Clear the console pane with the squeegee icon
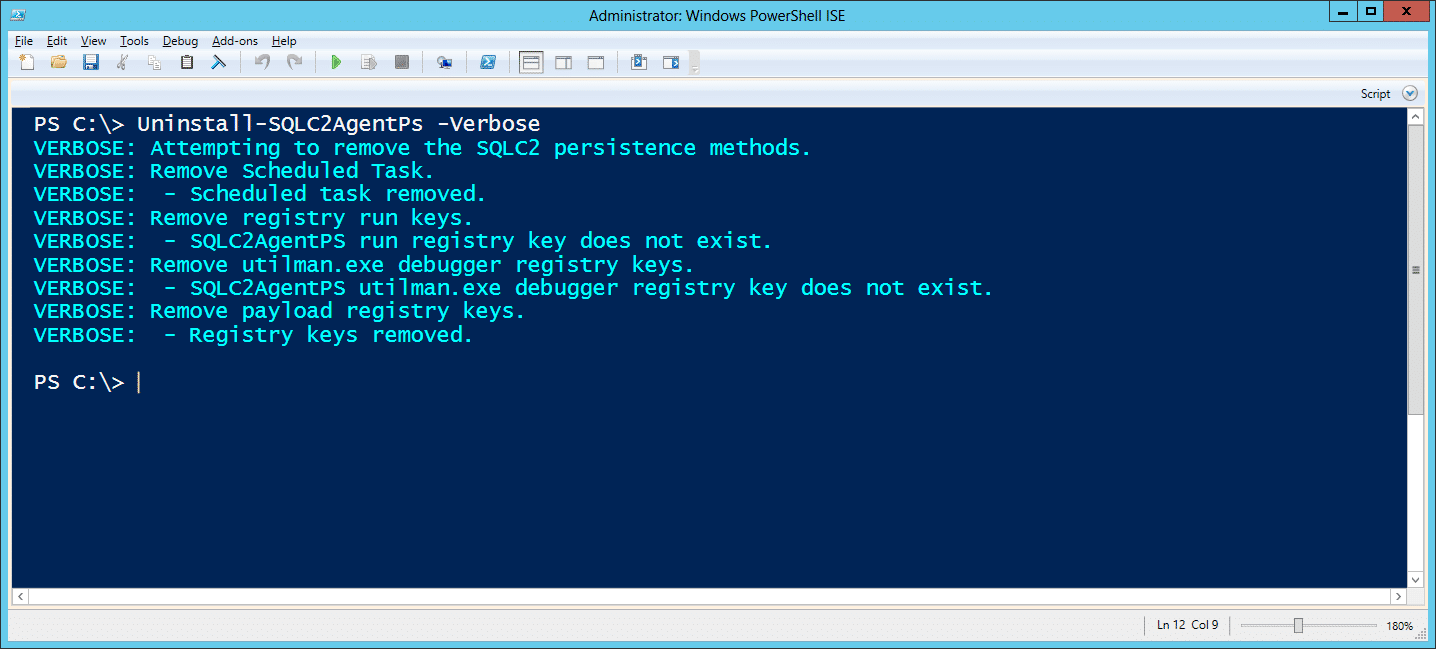 click(x=218, y=63)
